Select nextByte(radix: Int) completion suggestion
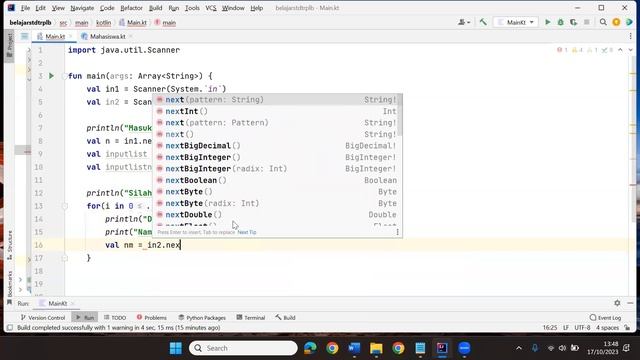Screen dimensions: 640x360 click(276, 203)
